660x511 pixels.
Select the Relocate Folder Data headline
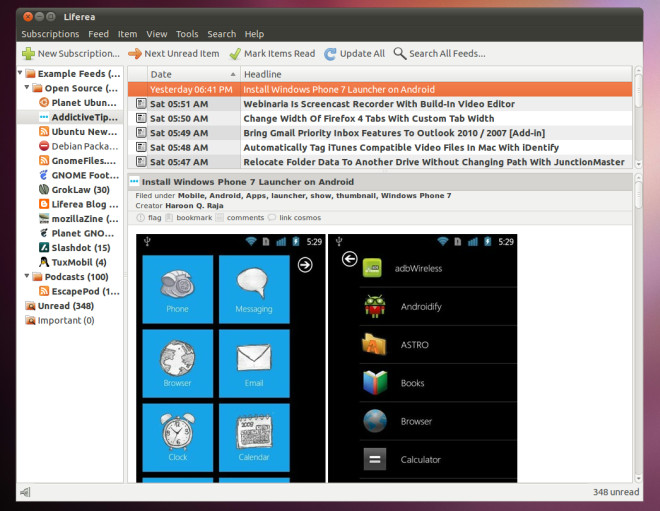(434, 162)
